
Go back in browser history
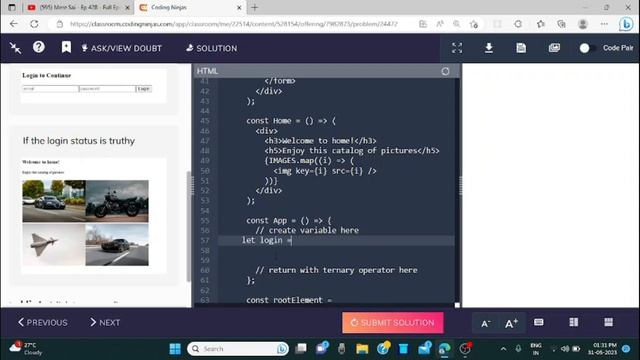point(14,24)
